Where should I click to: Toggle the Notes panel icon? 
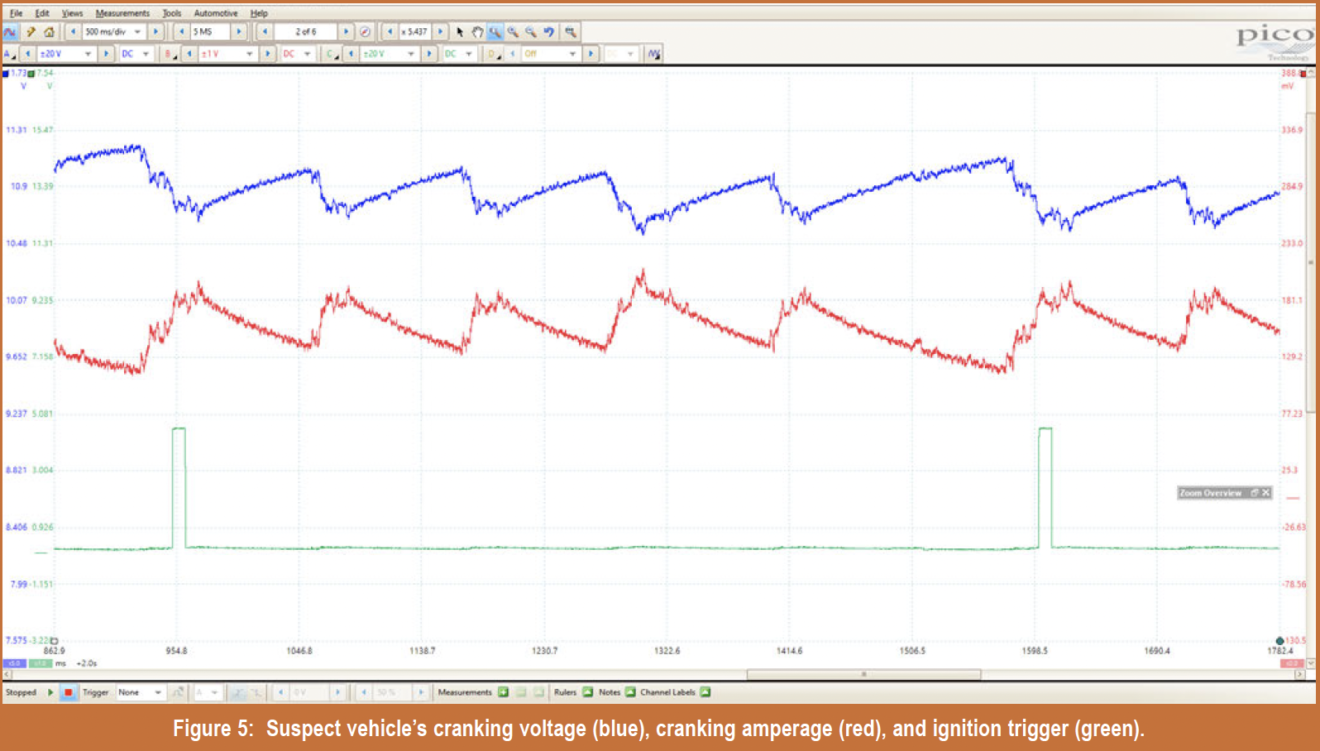(630, 692)
